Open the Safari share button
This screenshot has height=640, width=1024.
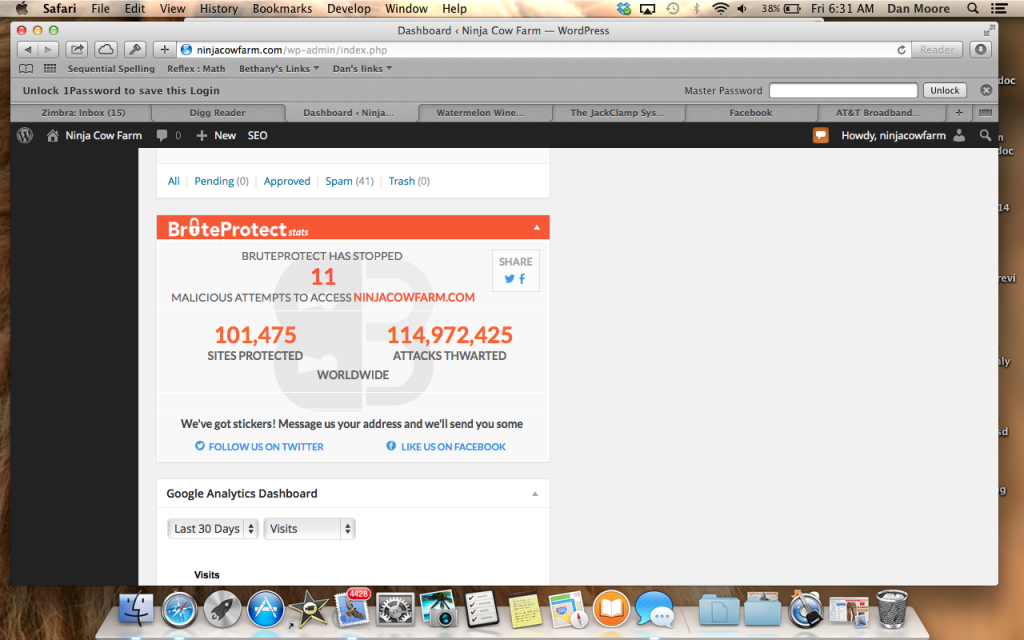[x=77, y=50]
